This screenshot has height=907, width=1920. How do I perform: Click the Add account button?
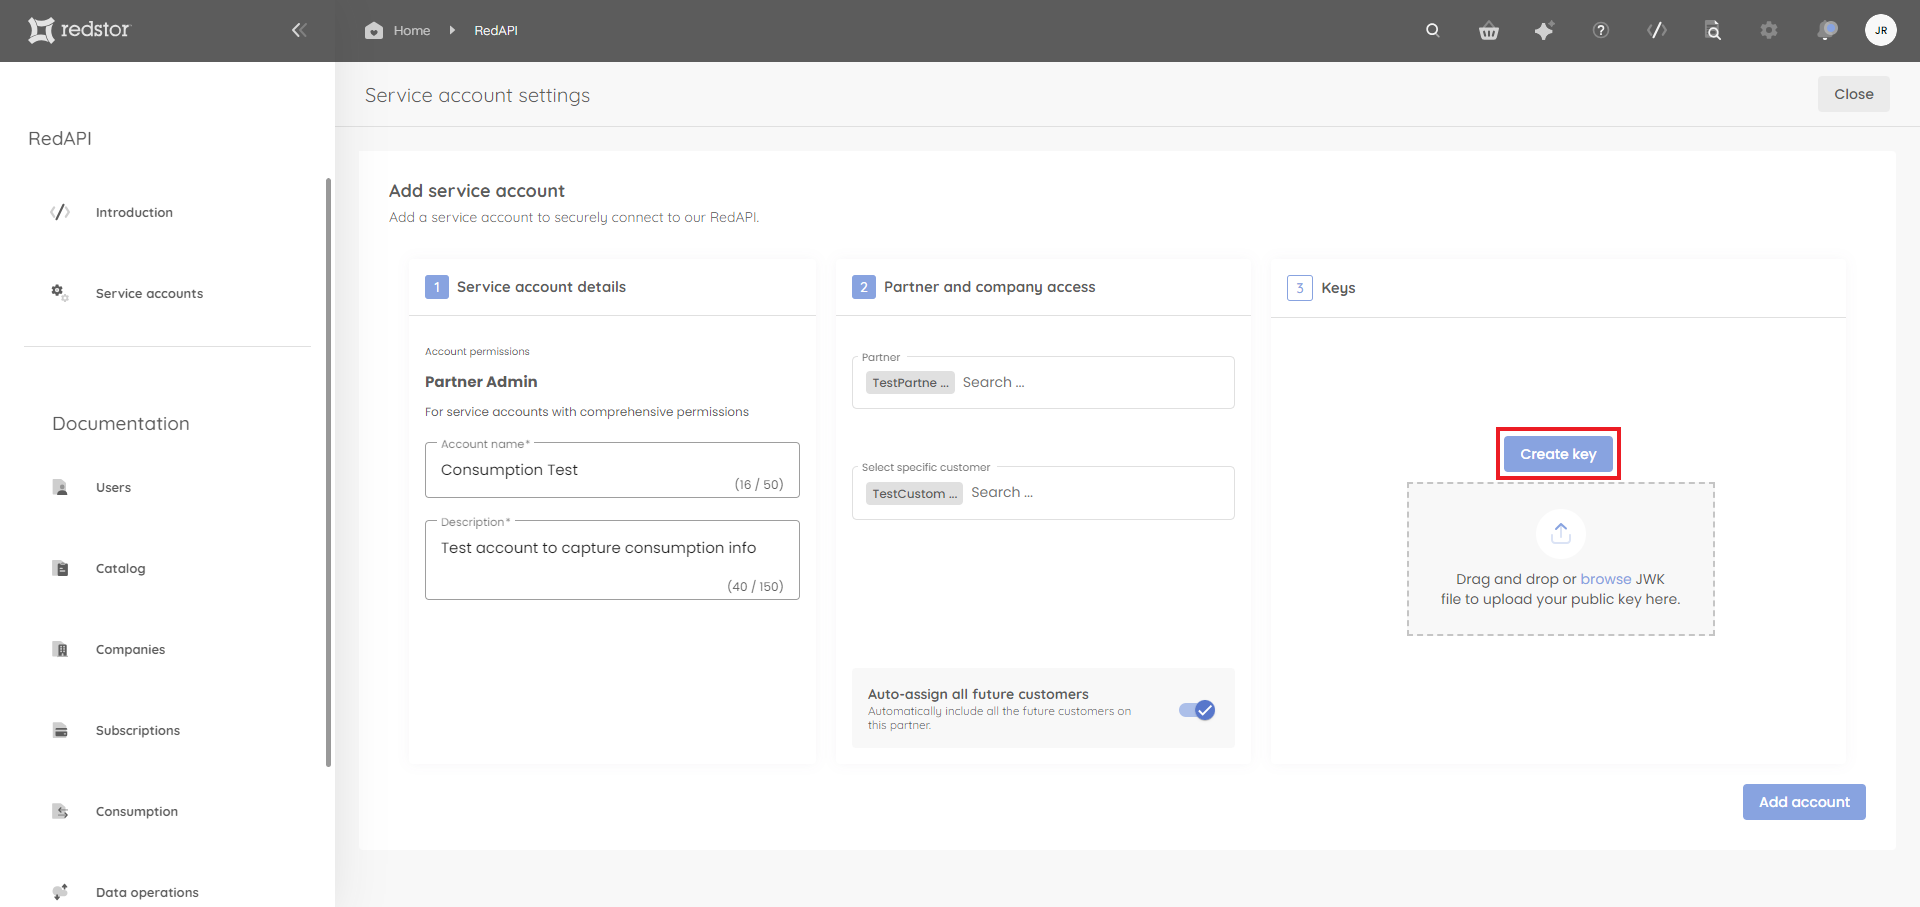pyautogui.click(x=1804, y=802)
